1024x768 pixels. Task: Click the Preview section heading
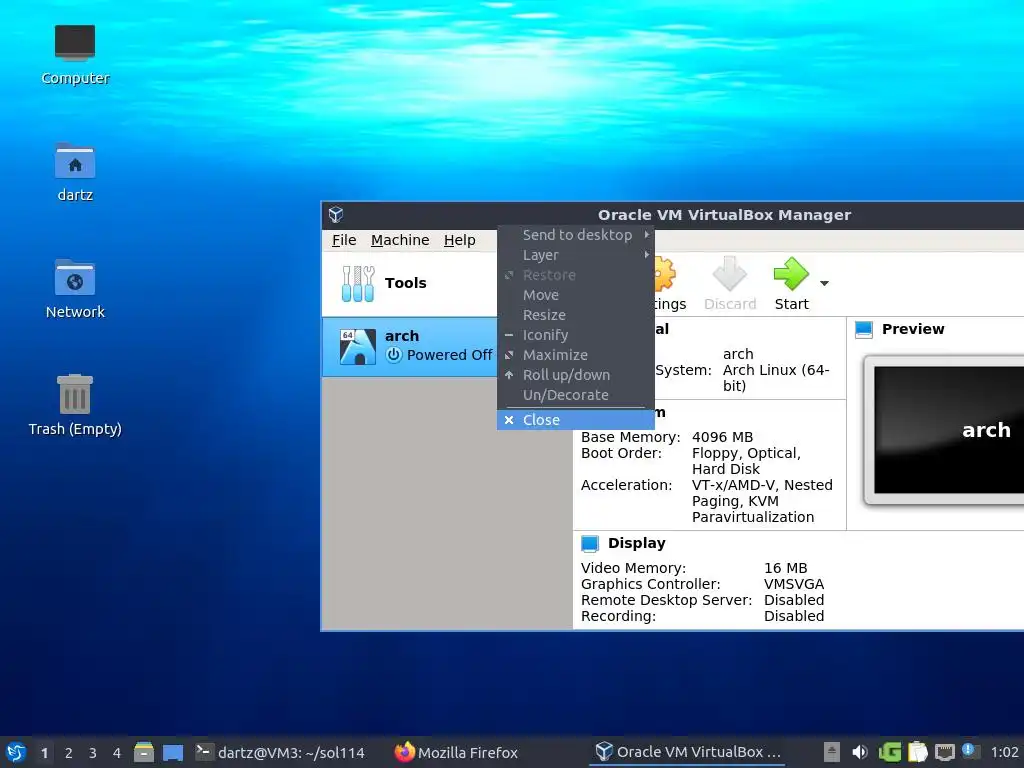tap(913, 329)
